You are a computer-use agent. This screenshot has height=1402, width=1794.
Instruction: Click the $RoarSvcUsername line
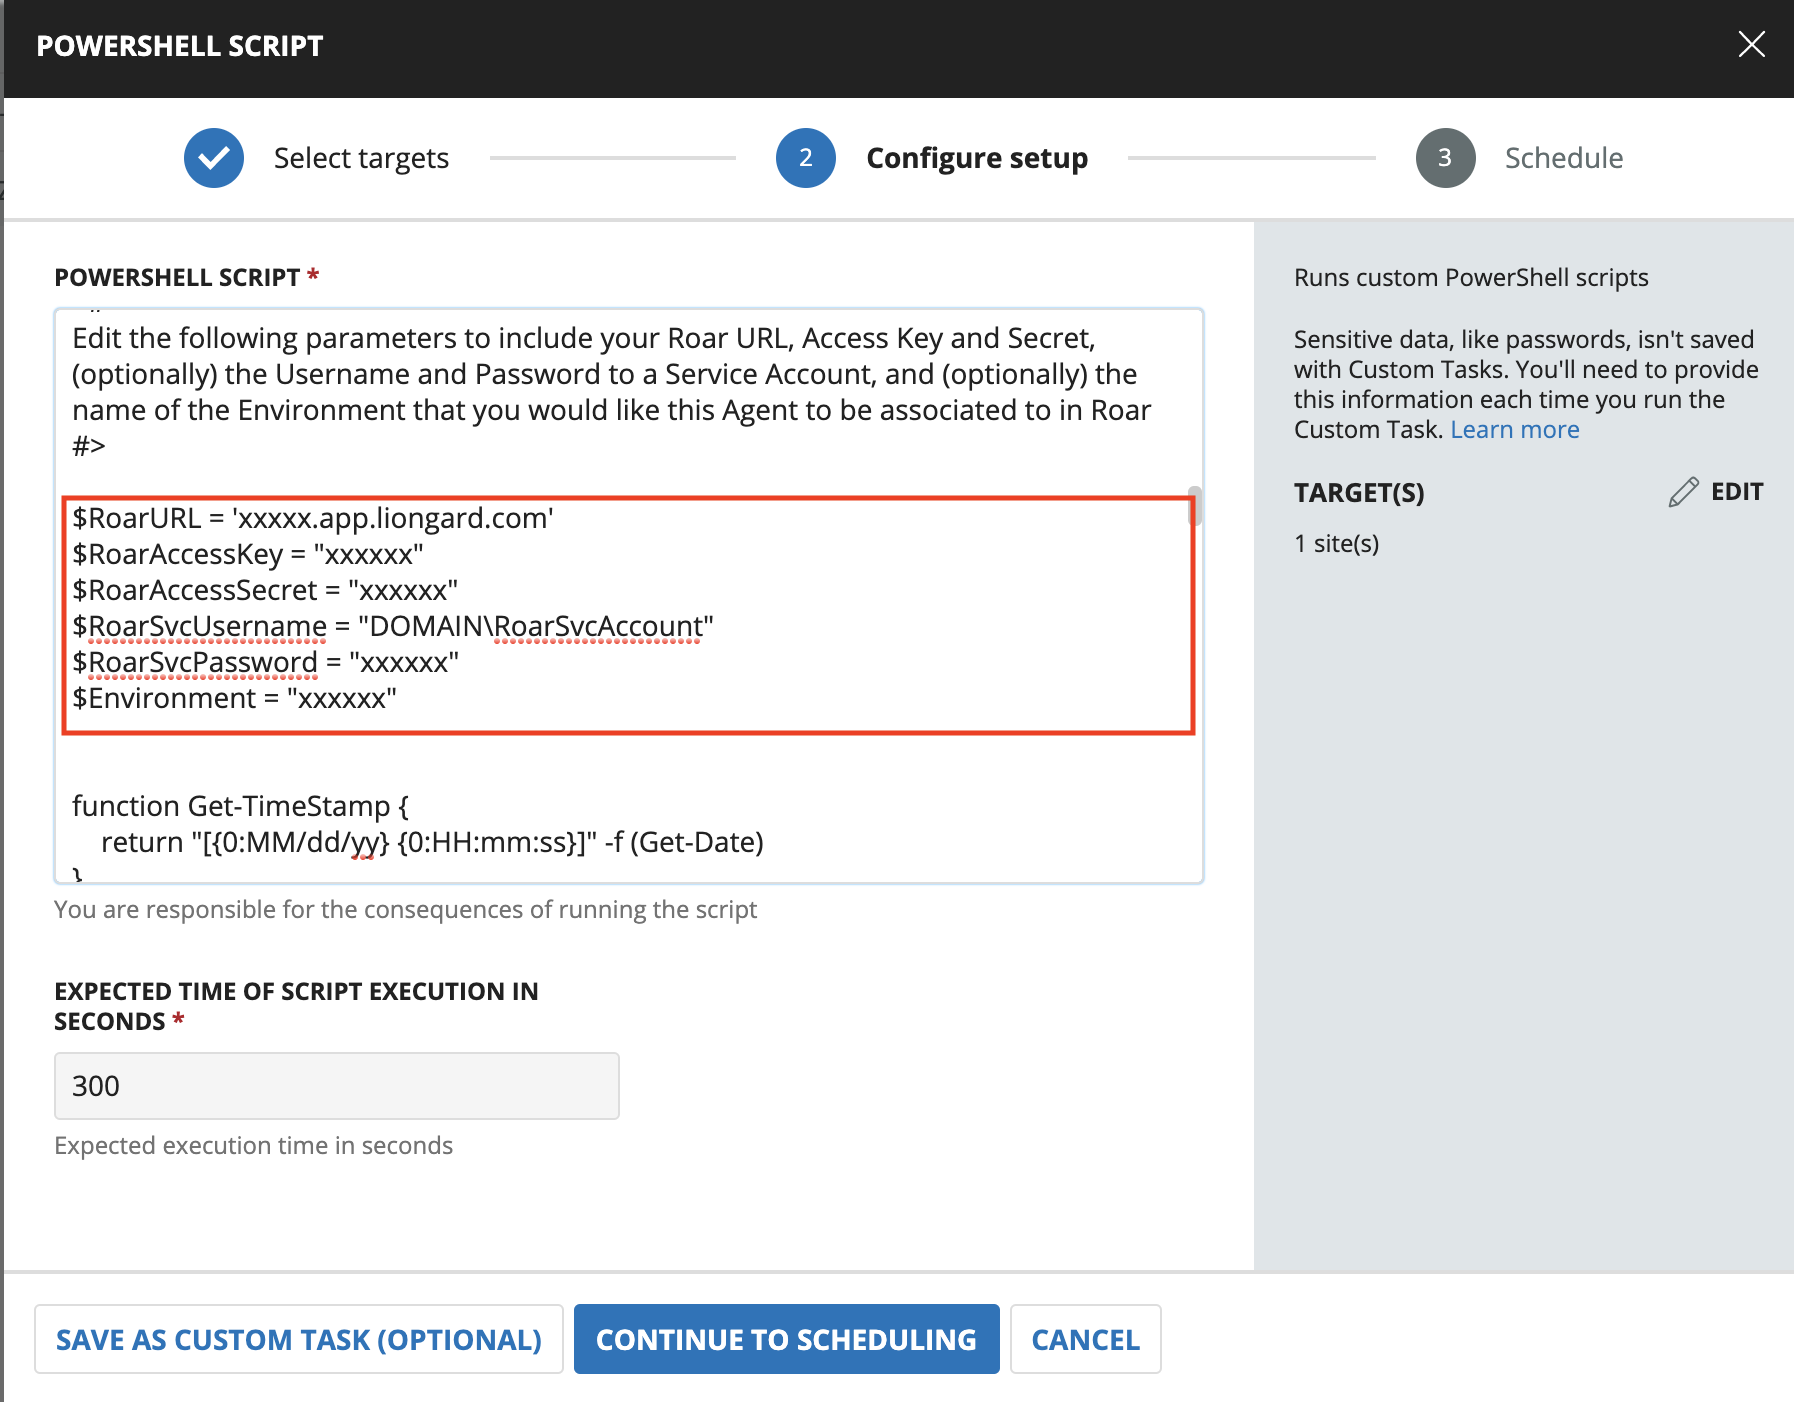click(393, 626)
